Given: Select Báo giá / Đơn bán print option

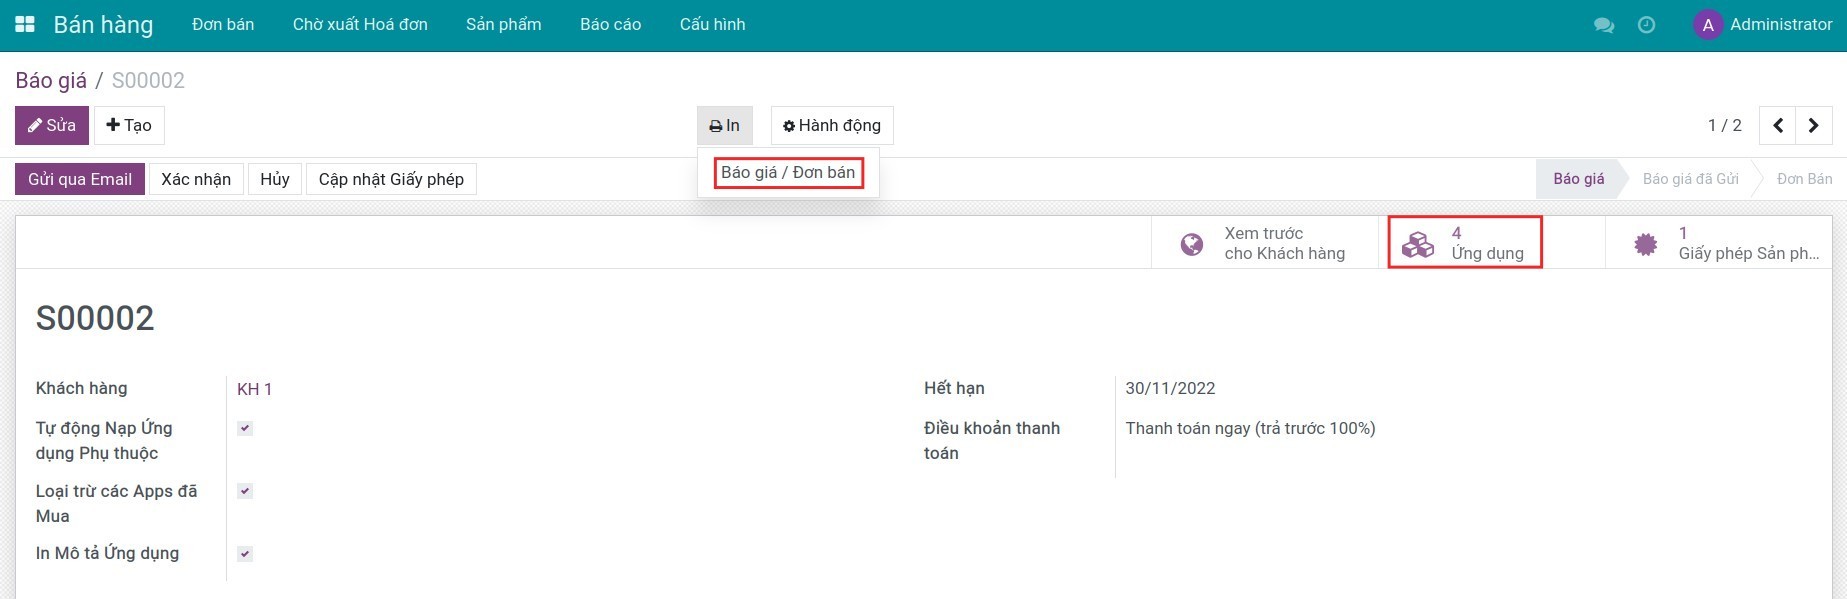Looking at the screenshot, I should (x=788, y=172).
